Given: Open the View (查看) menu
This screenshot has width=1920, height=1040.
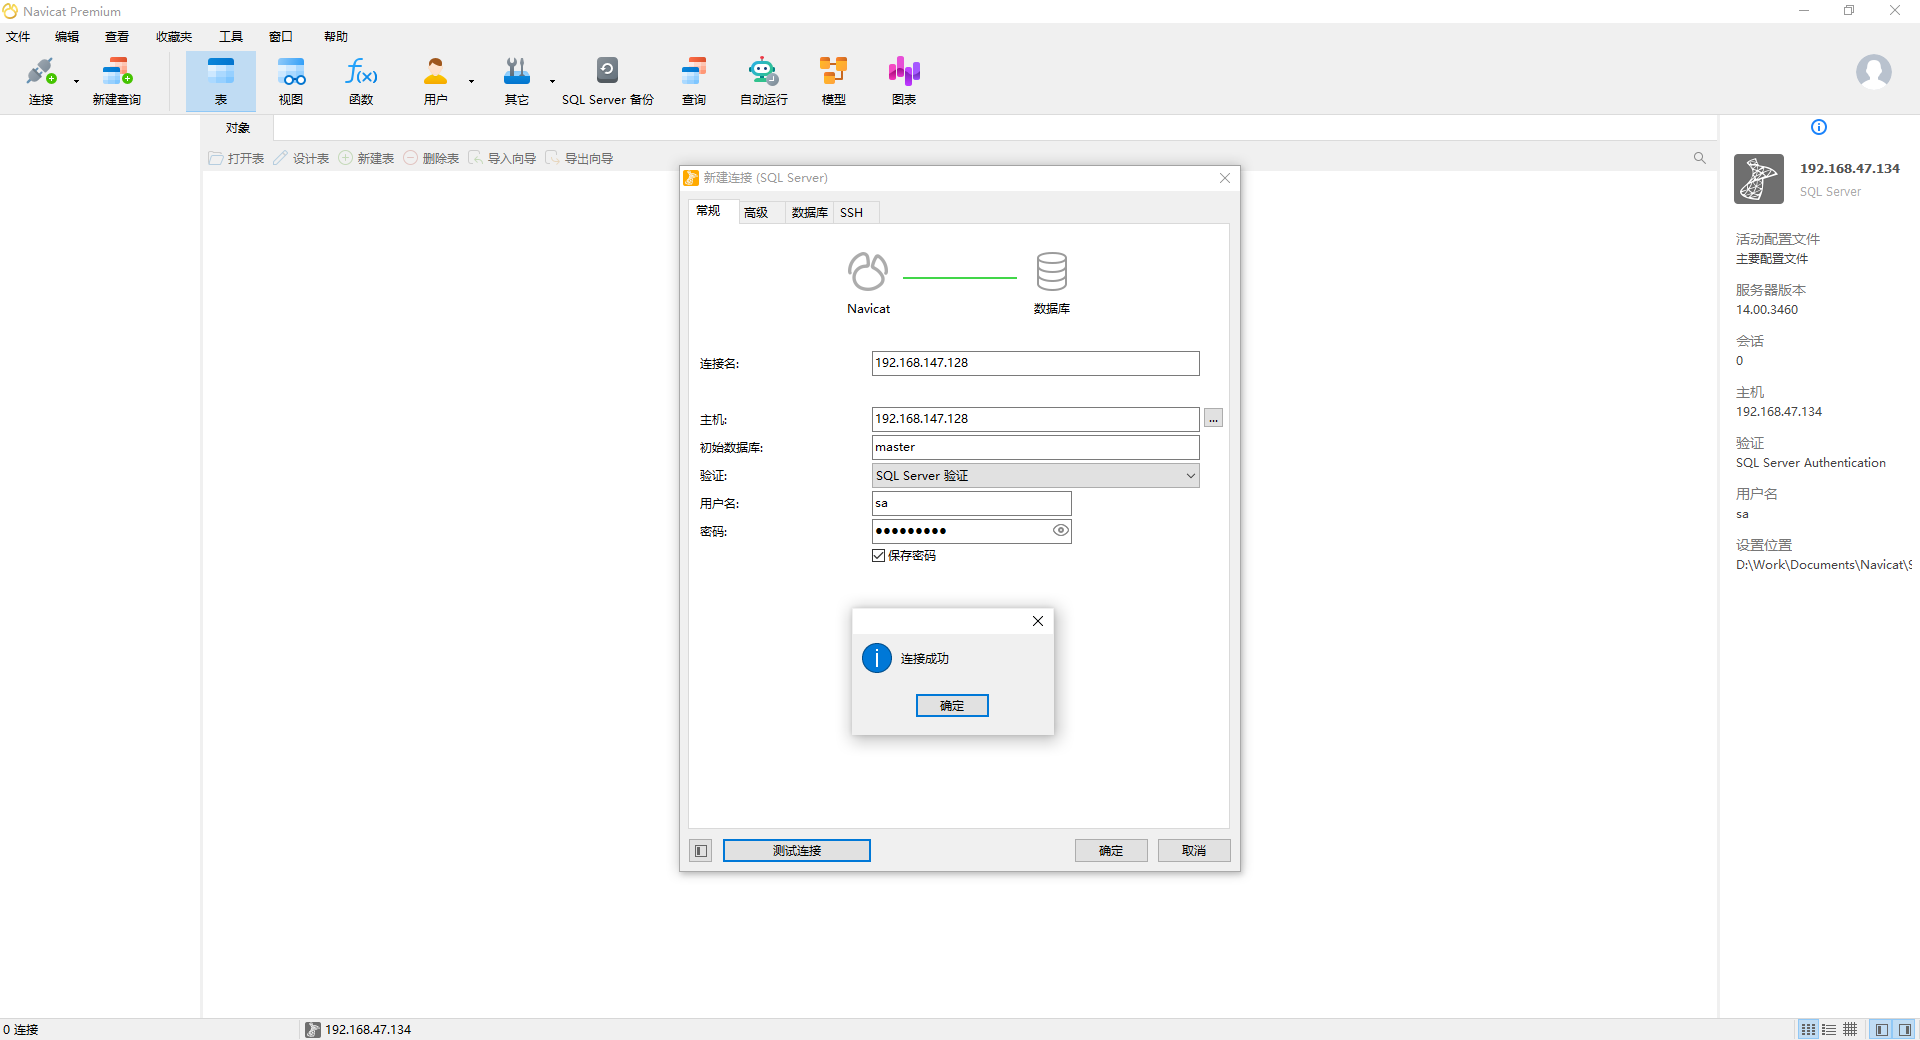Looking at the screenshot, I should point(117,37).
